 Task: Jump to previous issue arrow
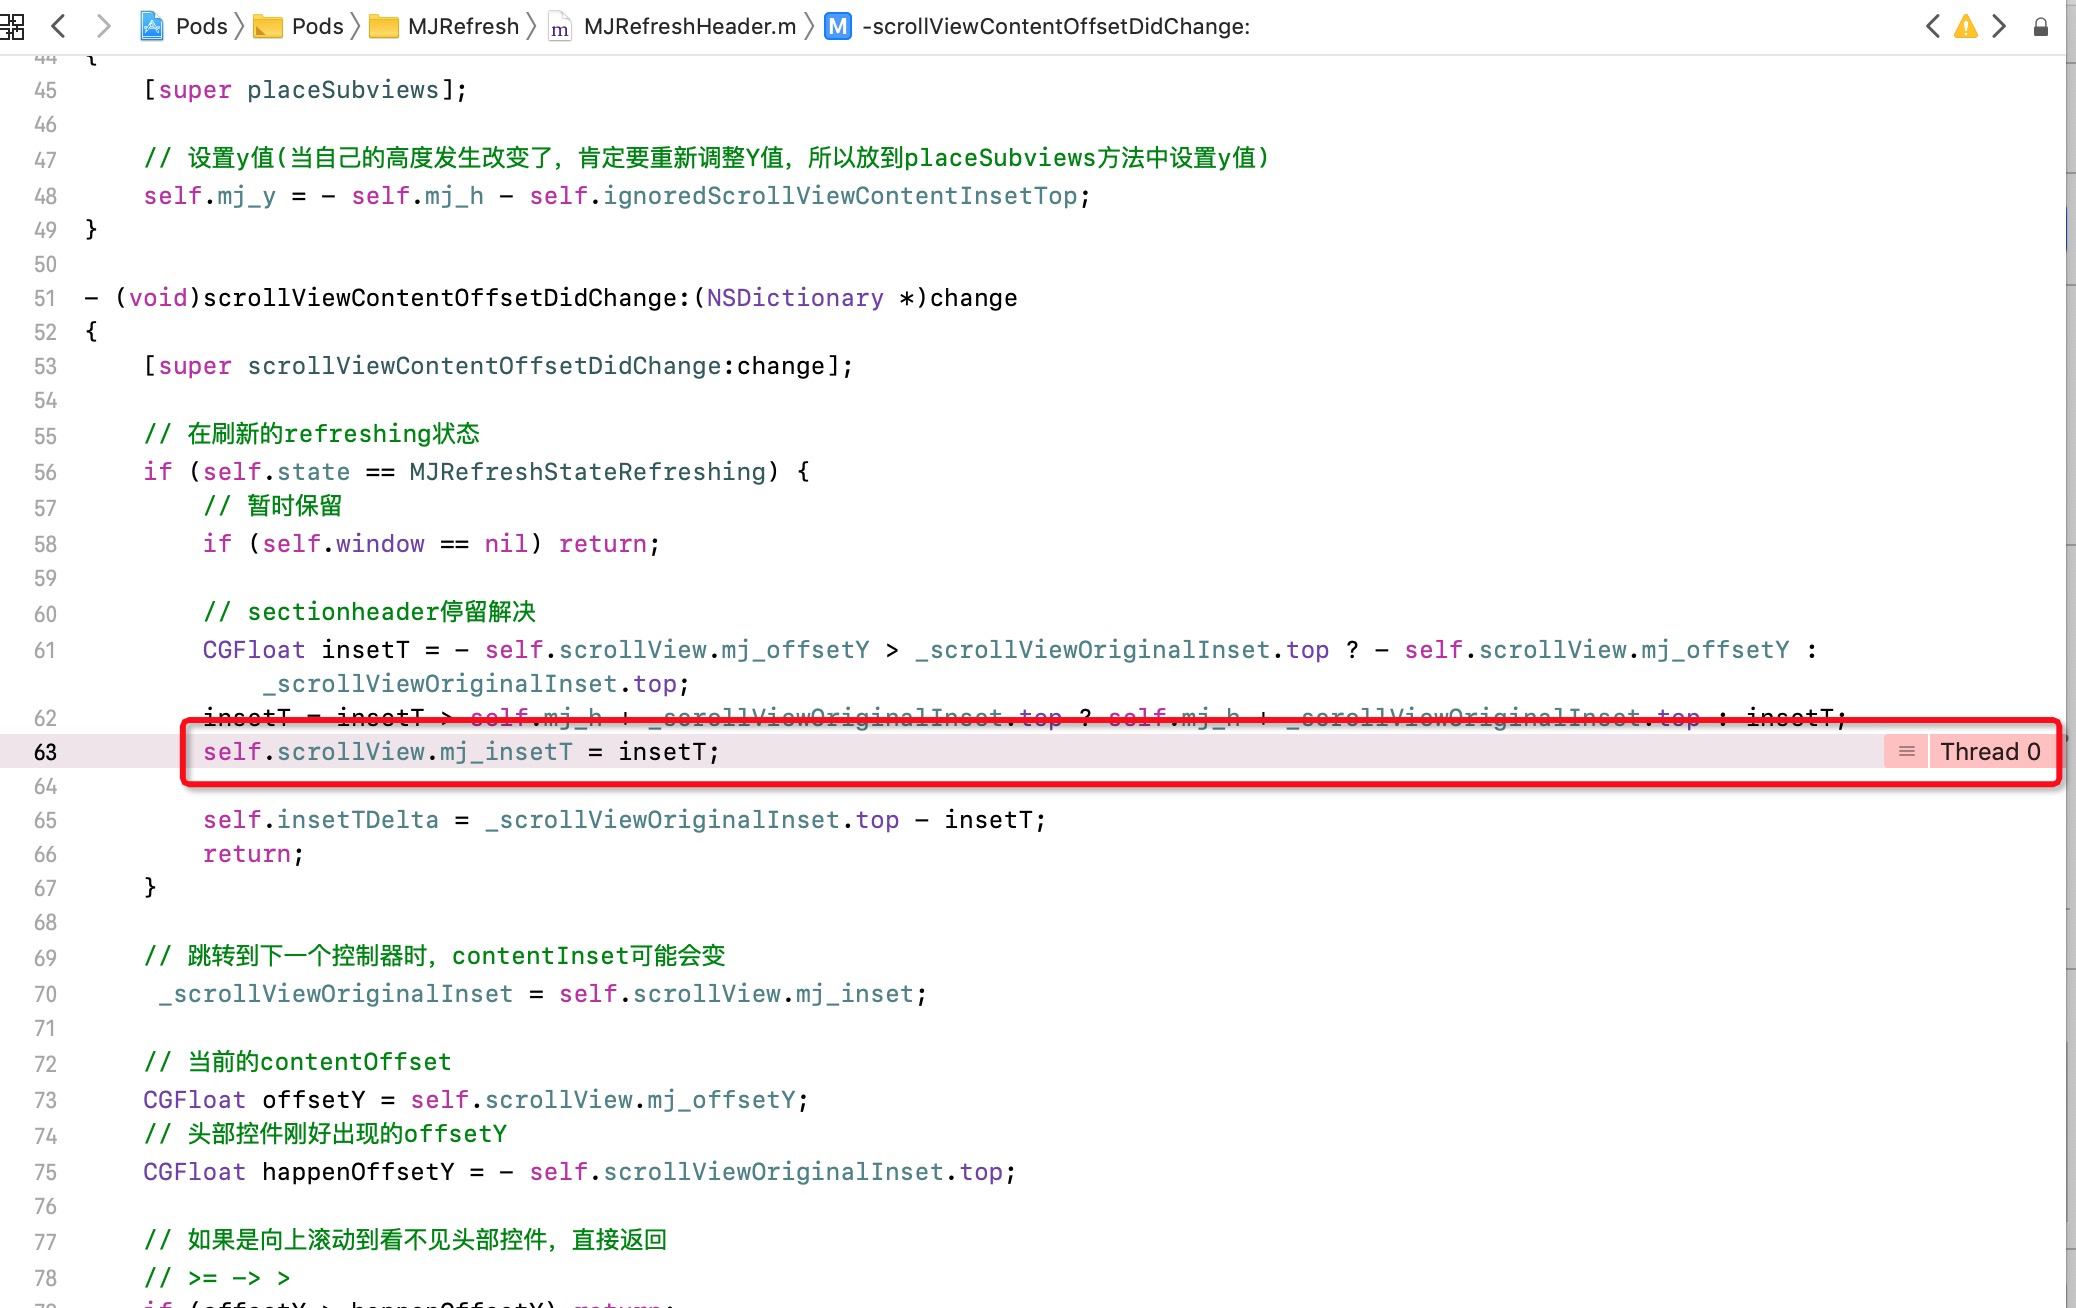1933,26
